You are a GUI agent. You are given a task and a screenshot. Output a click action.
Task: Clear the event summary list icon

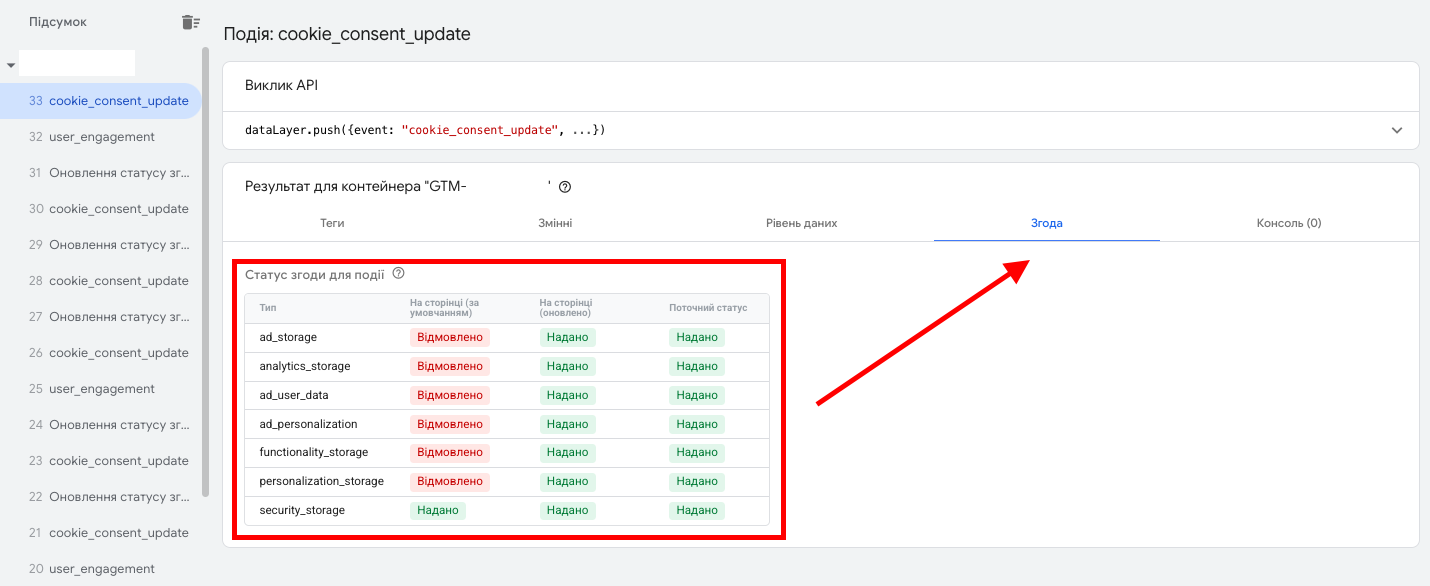(x=191, y=22)
